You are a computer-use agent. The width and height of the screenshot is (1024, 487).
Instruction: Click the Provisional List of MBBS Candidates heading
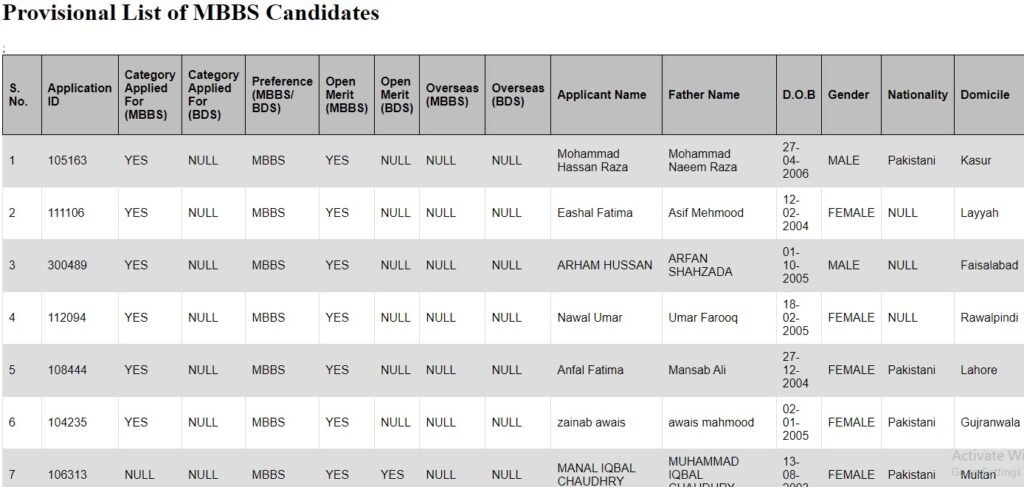191,14
